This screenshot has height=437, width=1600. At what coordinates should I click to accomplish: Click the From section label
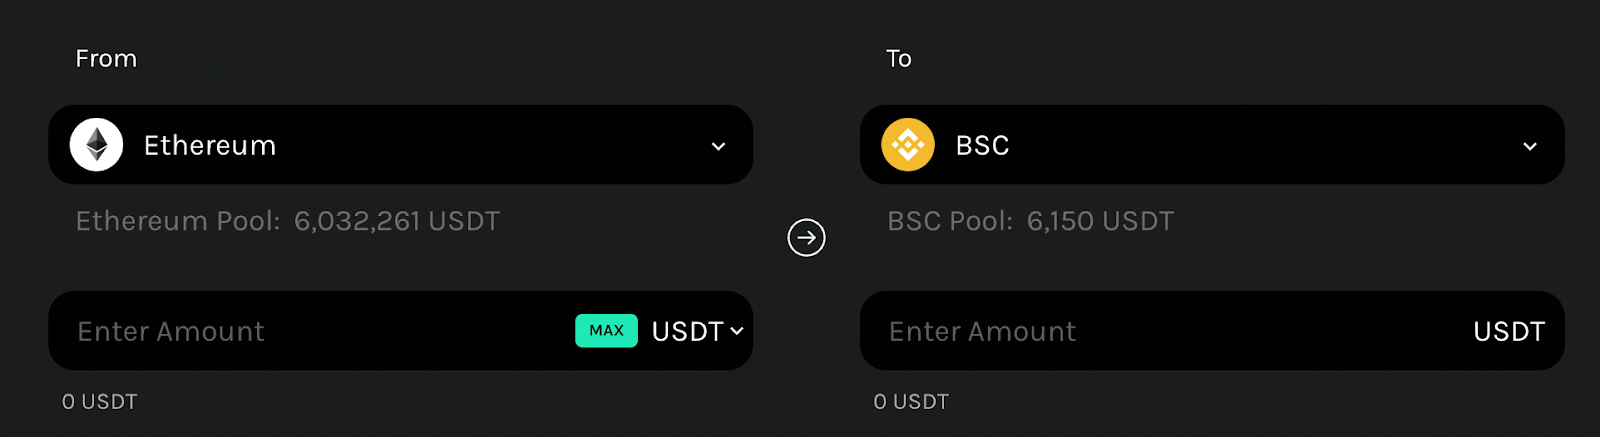coord(106,59)
